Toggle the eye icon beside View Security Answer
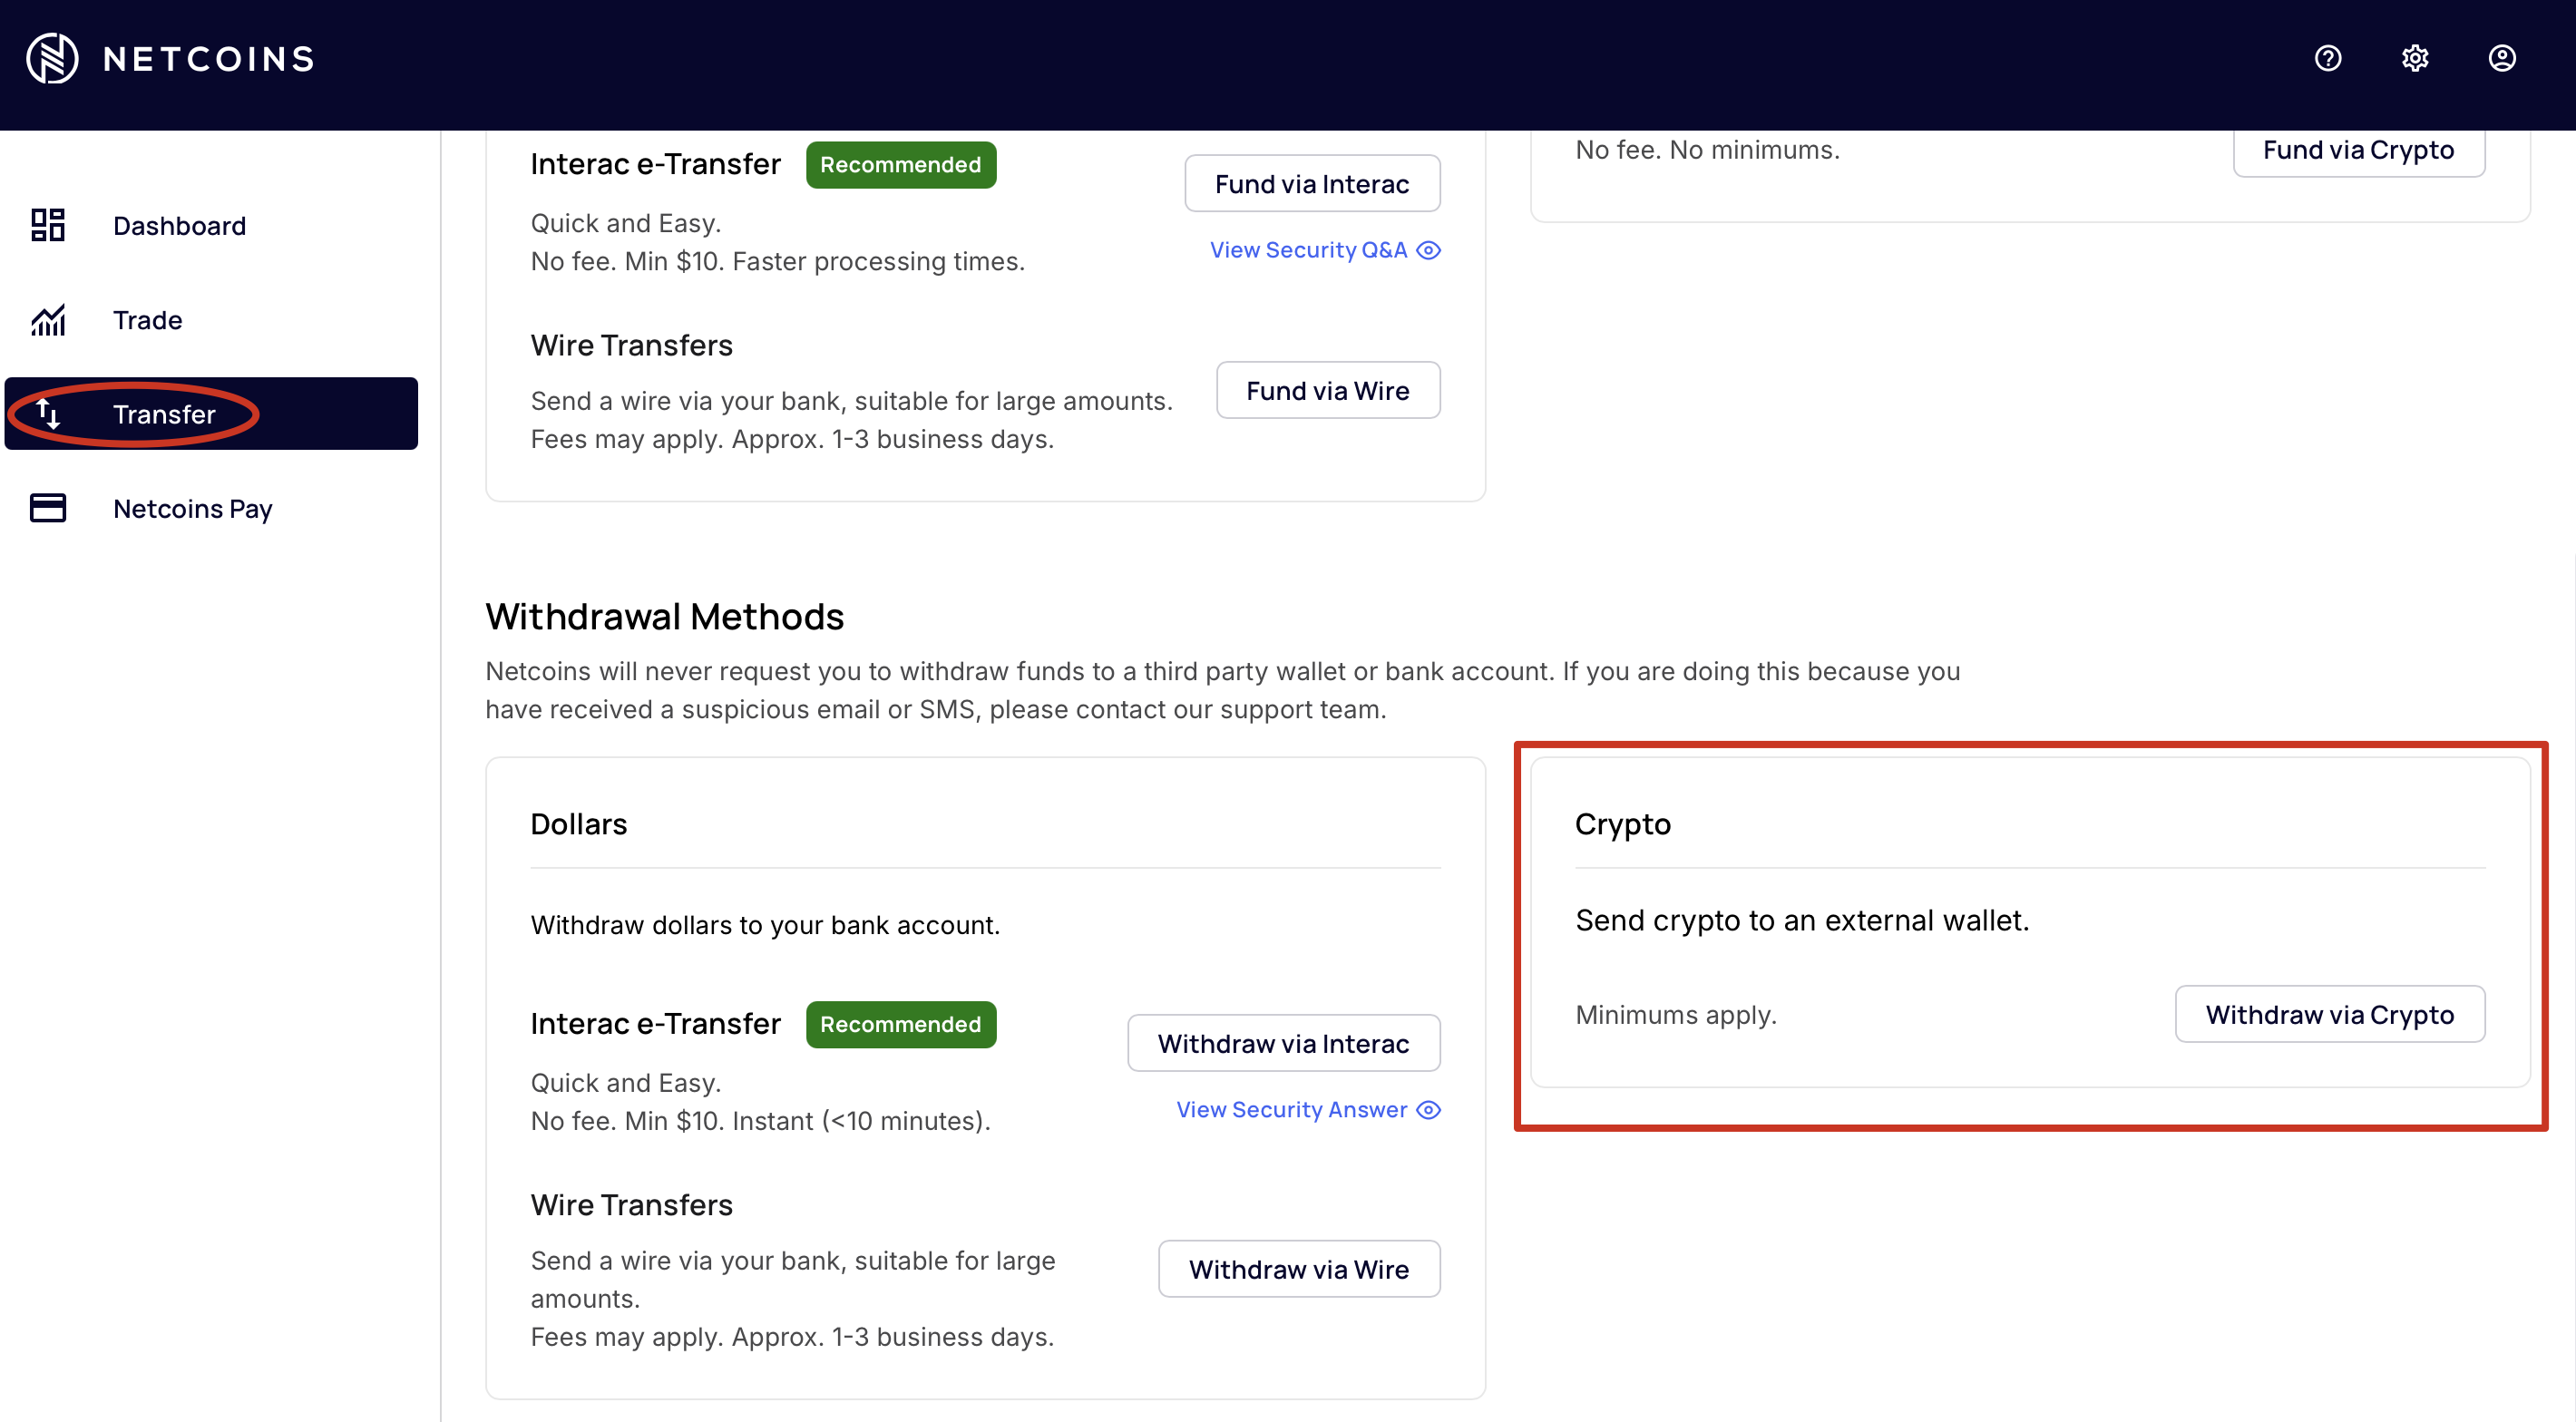Image resolution: width=2576 pixels, height=1422 pixels. (x=1429, y=1110)
